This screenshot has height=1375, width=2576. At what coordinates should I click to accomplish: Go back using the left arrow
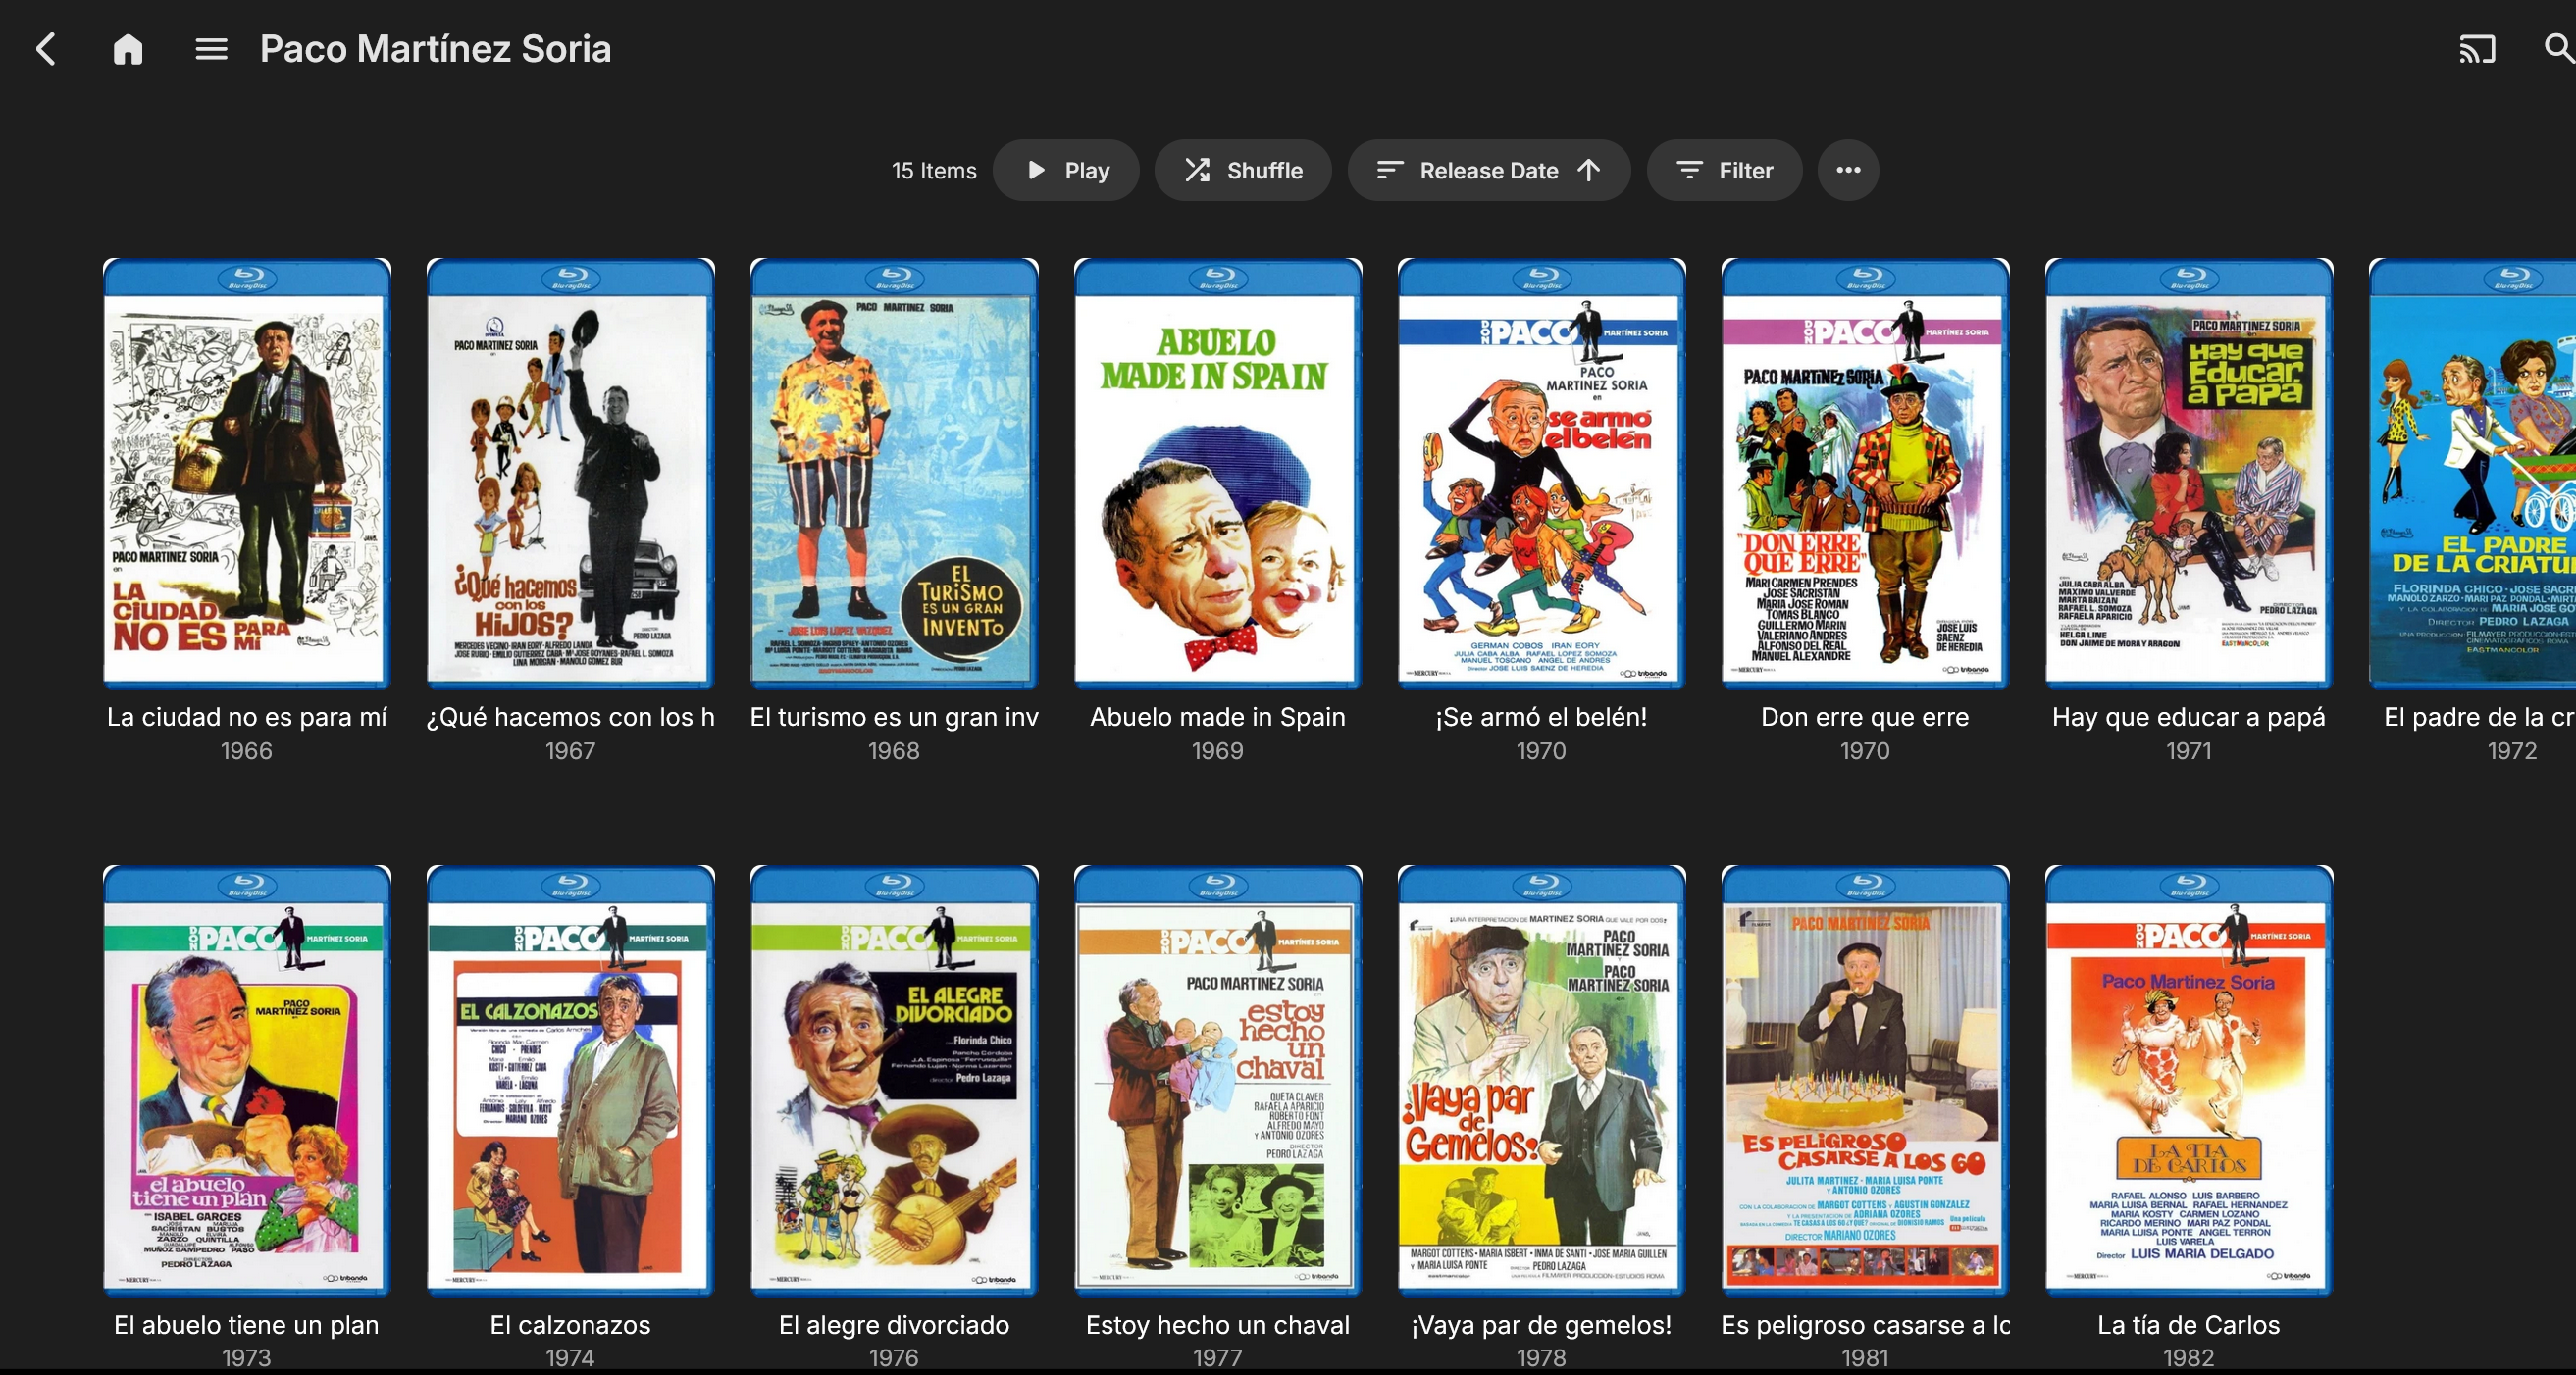click(x=46, y=49)
